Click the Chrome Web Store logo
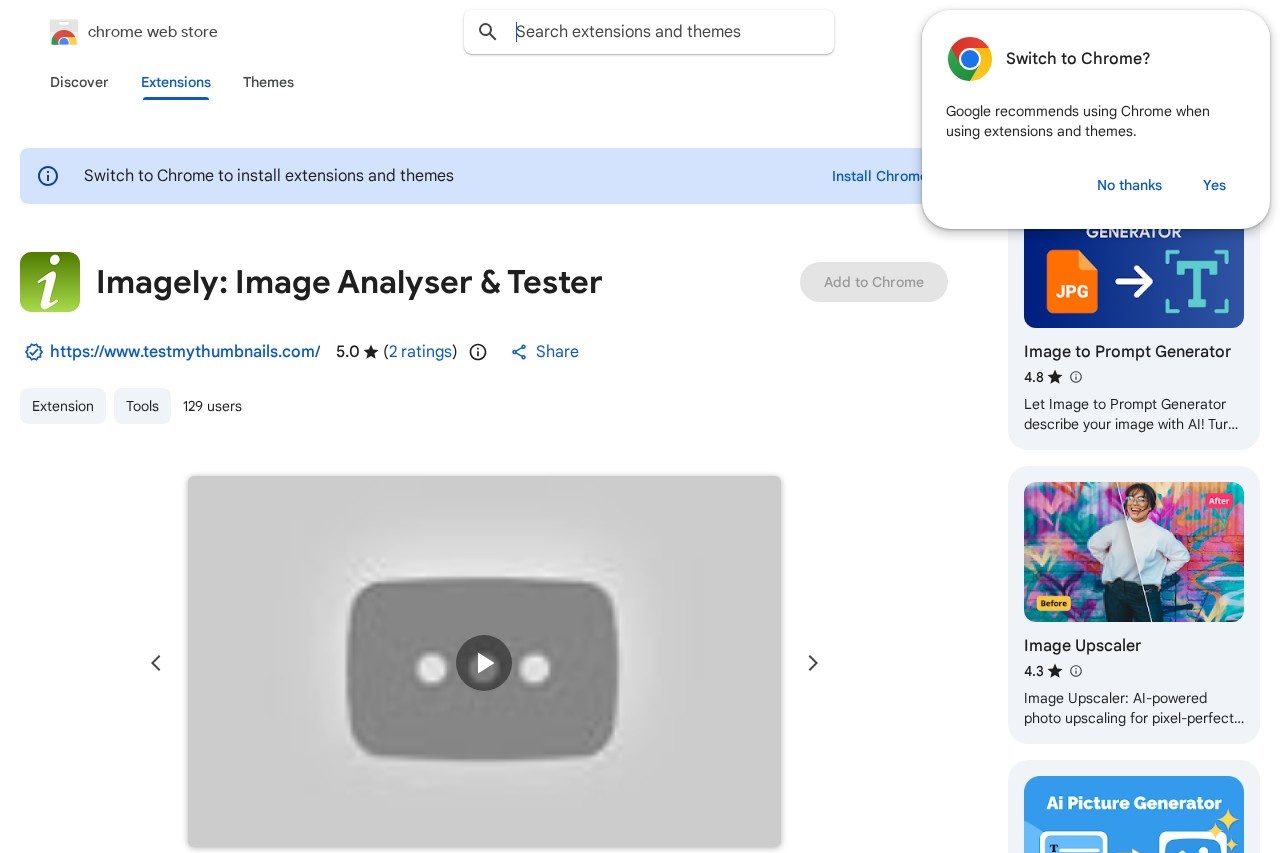The image size is (1280, 853). [64, 32]
